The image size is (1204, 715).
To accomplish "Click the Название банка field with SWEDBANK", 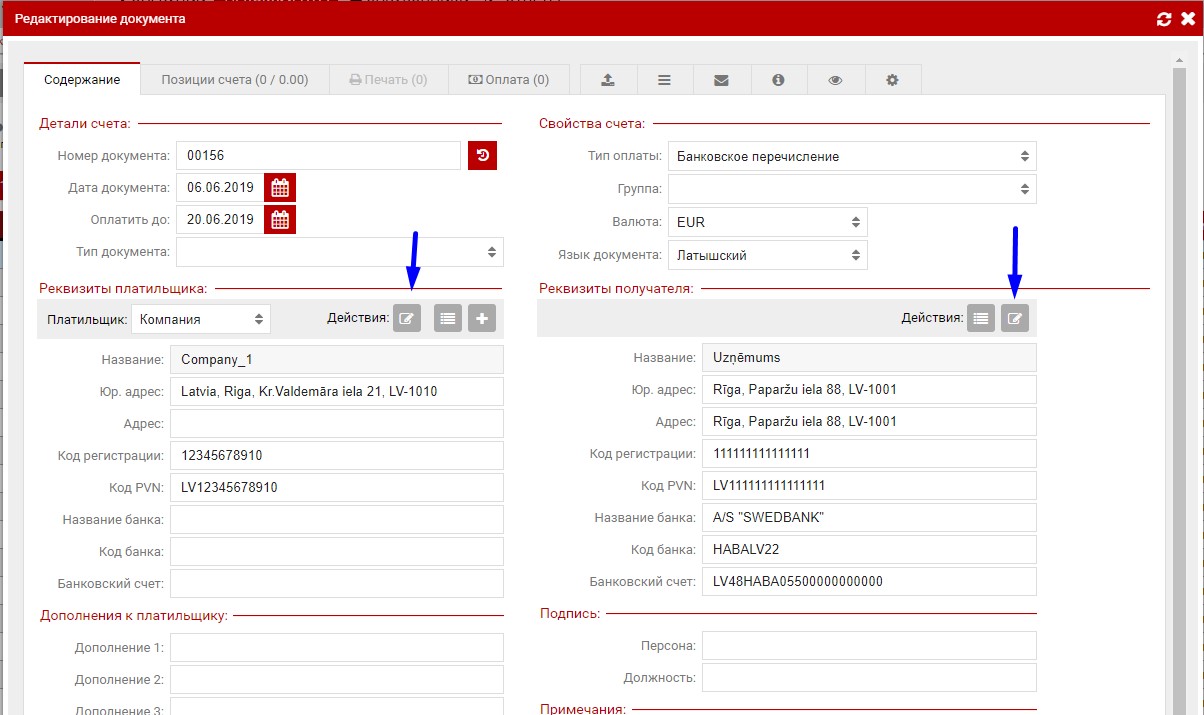I will [x=869, y=518].
